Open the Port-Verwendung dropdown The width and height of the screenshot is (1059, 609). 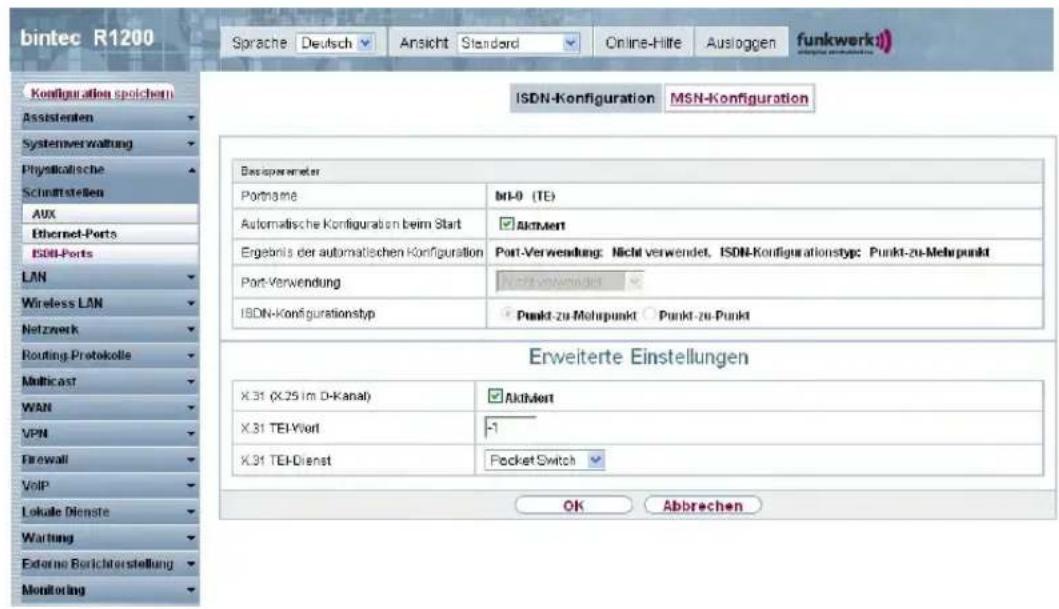pos(569,281)
